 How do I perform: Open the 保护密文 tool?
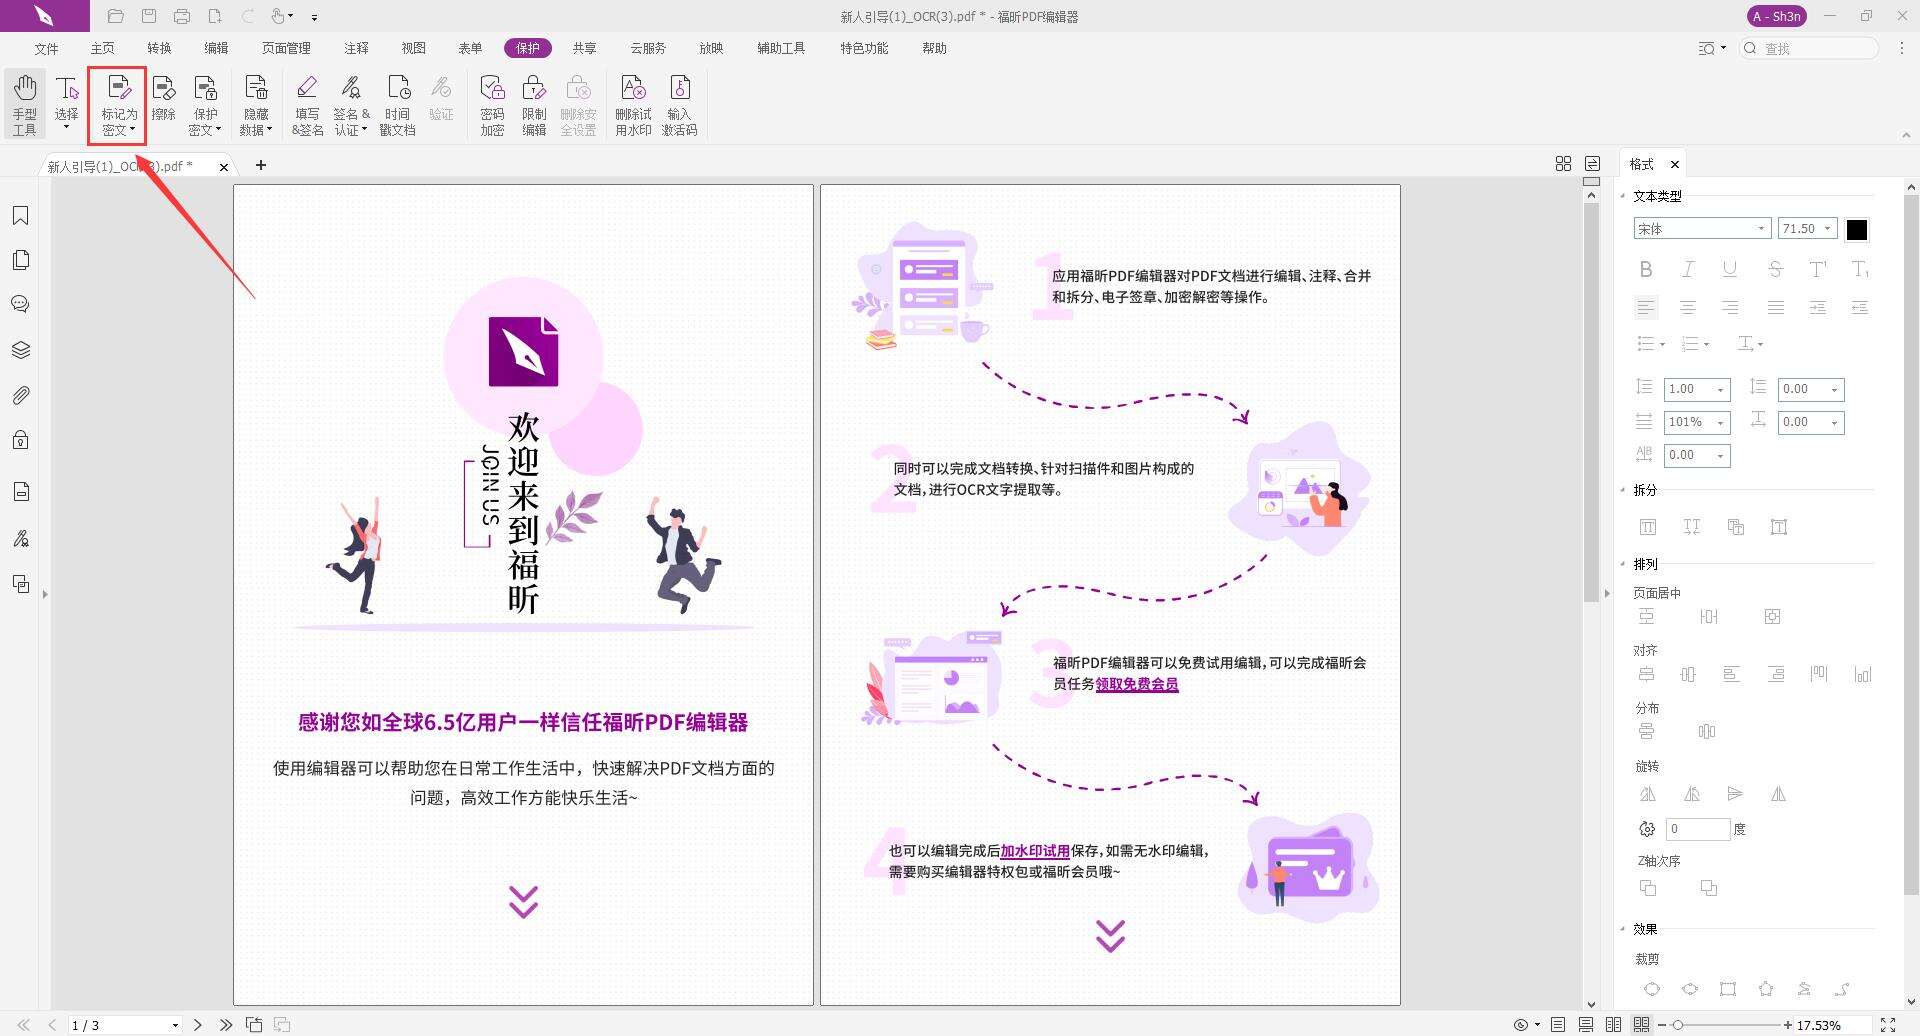tap(205, 104)
